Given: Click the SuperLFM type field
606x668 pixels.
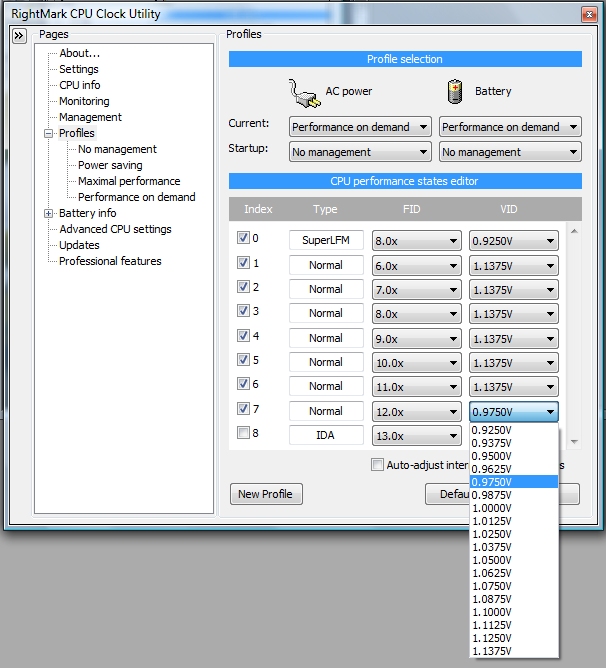Looking at the screenshot, I should point(326,240).
